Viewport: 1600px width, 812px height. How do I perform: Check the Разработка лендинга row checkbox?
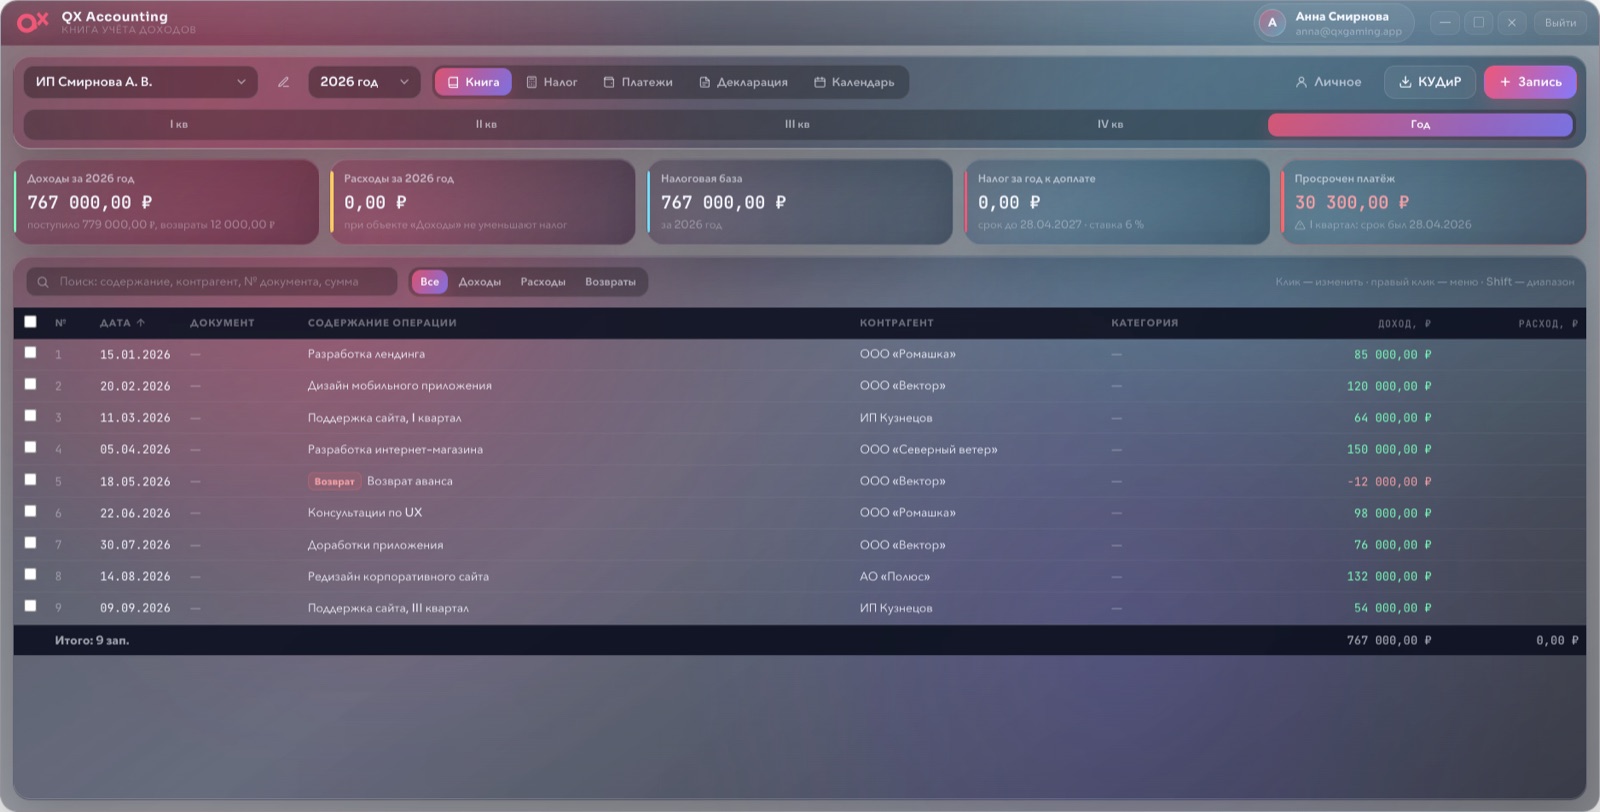(30, 352)
